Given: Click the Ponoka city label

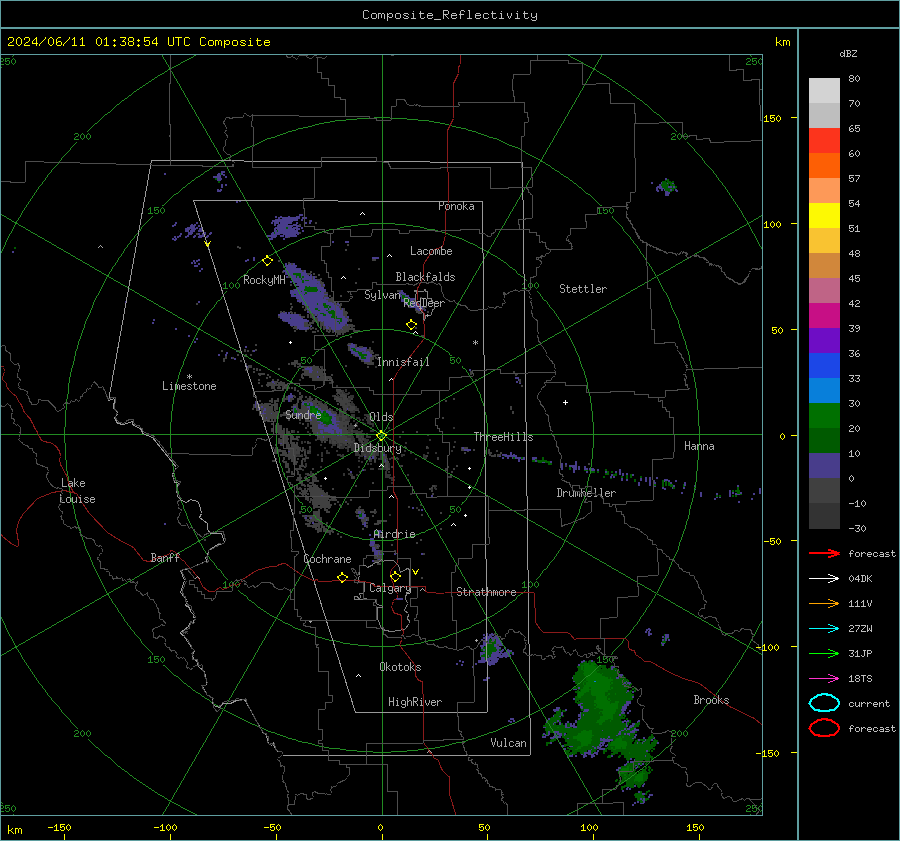Looking at the screenshot, I should point(456,206).
